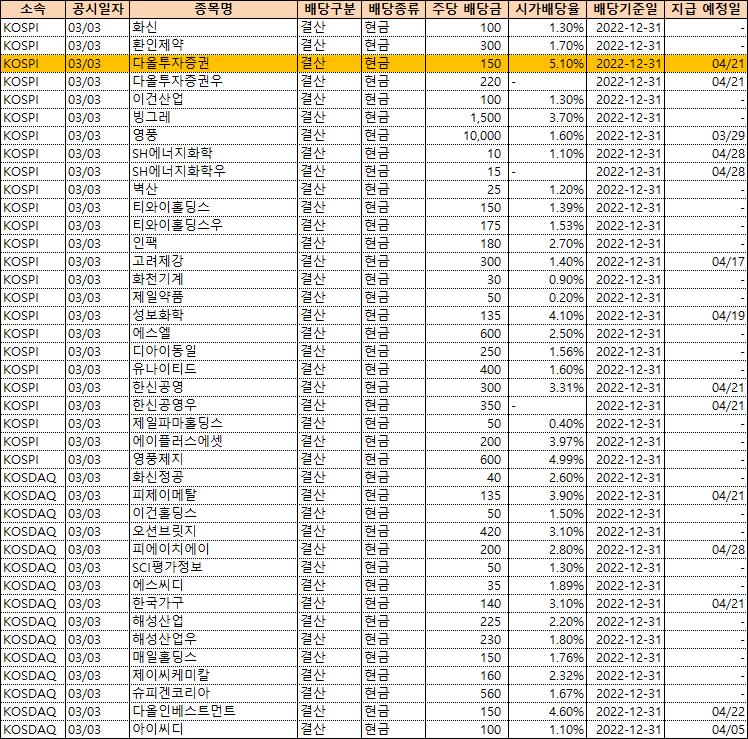Image resolution: width=748 pixels, height=739 pixels.
Task: Click the stock name 빙그레
Action: click(x=151, y=117)
